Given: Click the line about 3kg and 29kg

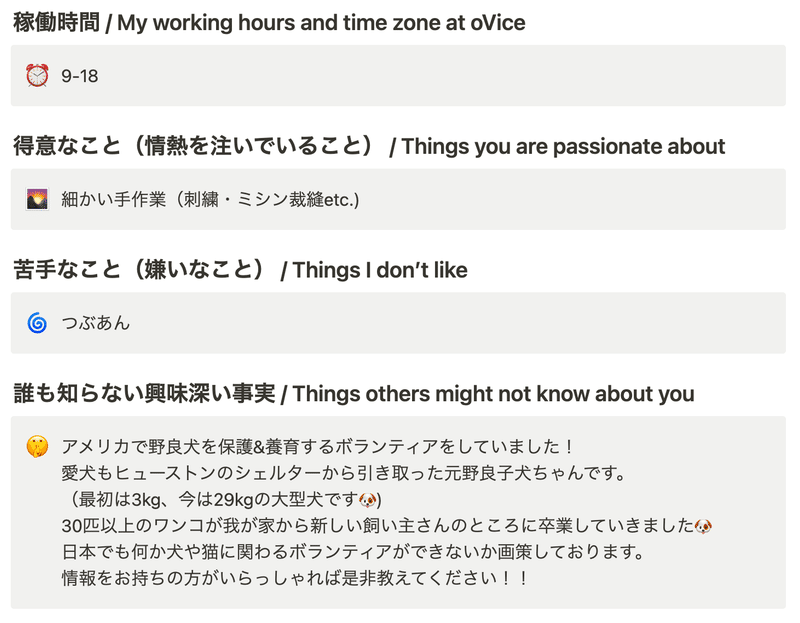Looking at the screenshot, I should pos(221,500).
